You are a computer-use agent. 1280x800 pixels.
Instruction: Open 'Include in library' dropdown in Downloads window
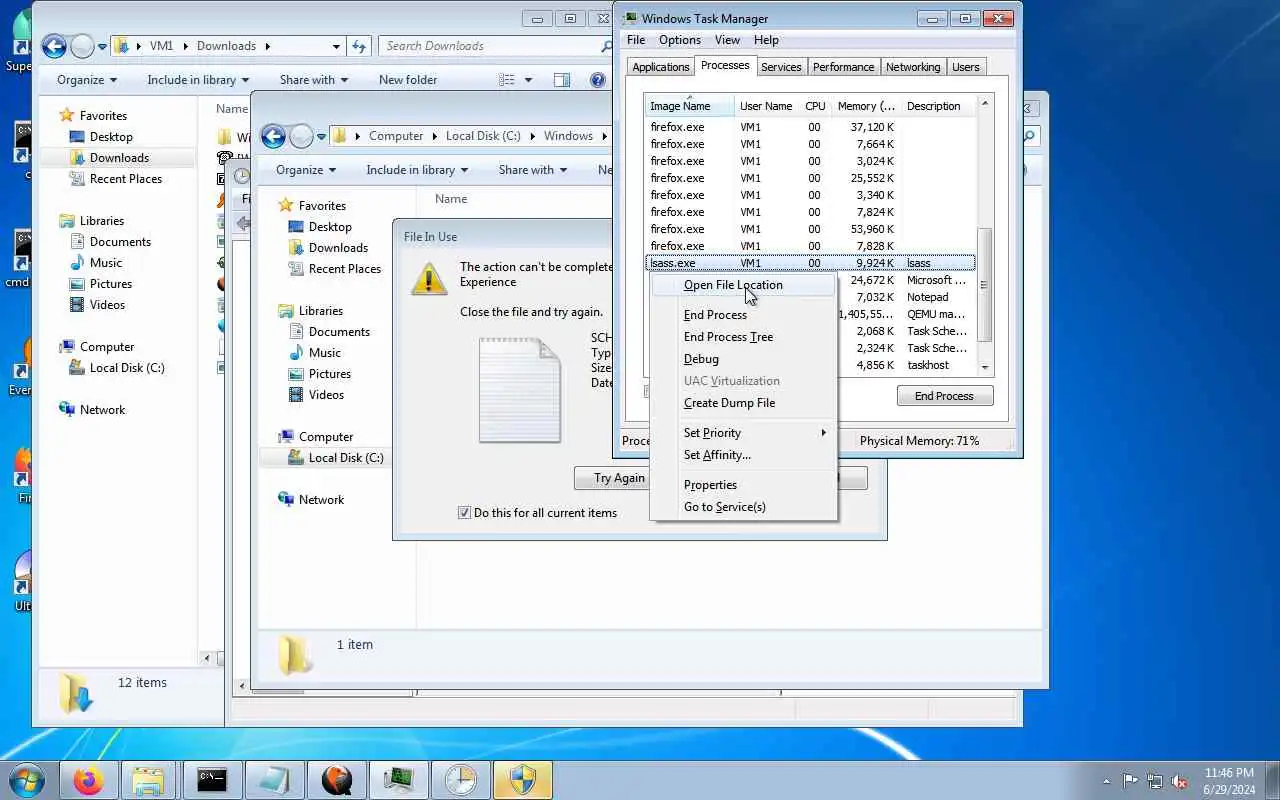(198, 80)
